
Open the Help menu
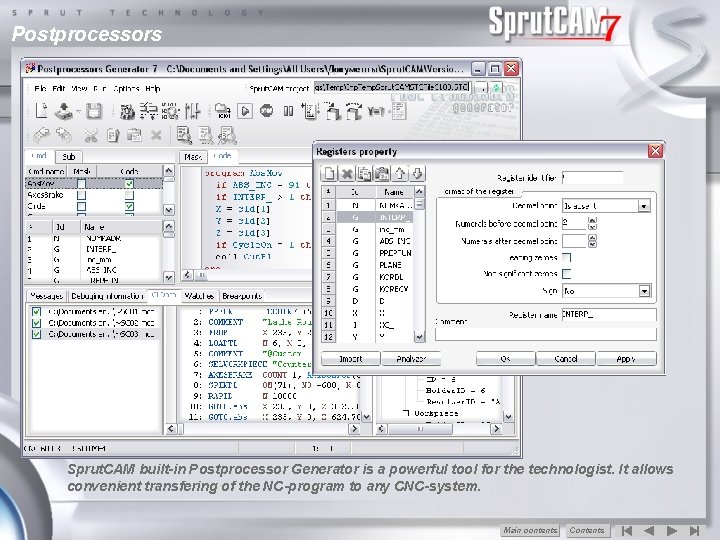(x=152, y=88)
